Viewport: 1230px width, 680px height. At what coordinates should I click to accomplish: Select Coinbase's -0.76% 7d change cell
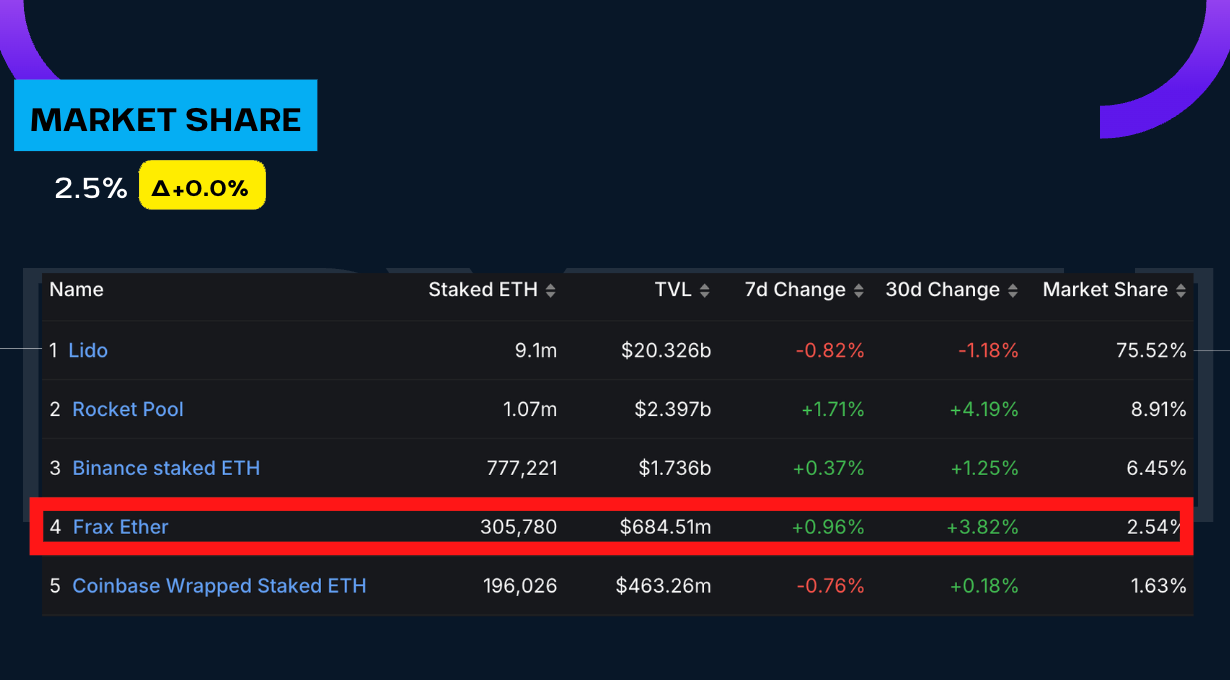click(x=830, y=586)
